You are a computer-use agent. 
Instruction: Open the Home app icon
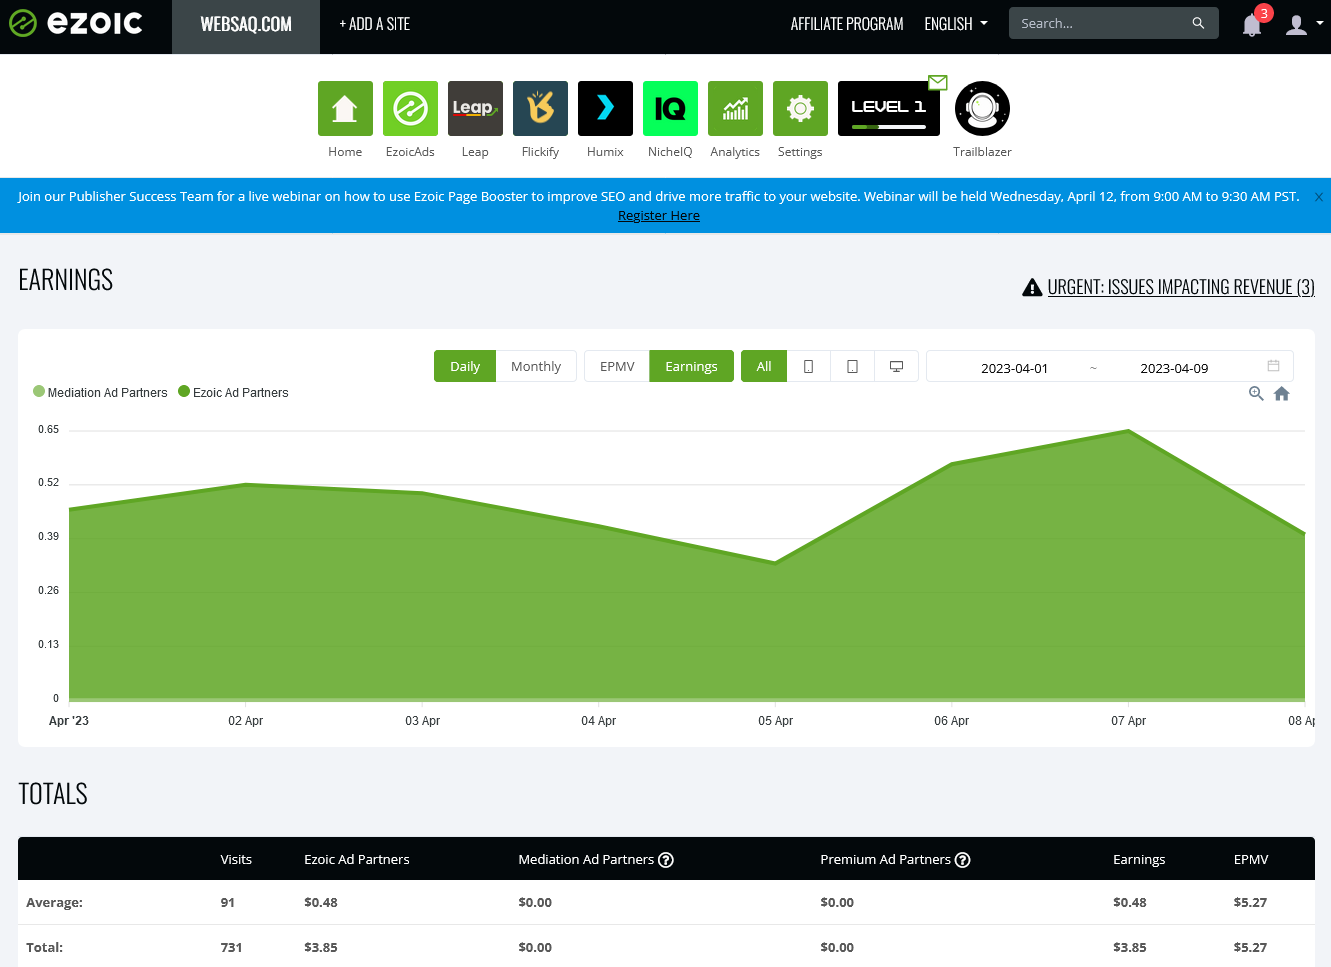(345, 108)
